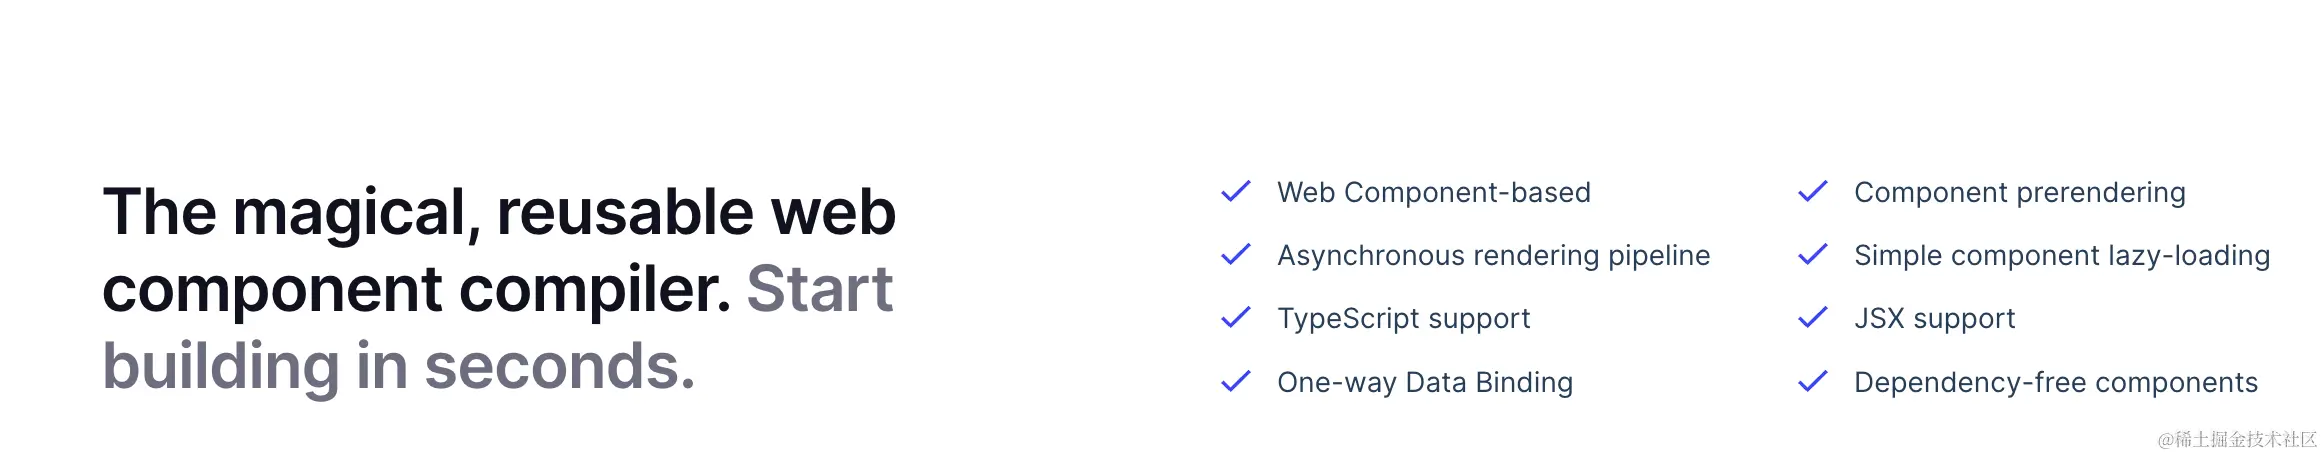Click the One-way Data Binding label
Screen dimensions: 2324x456
coord(1425,383)
